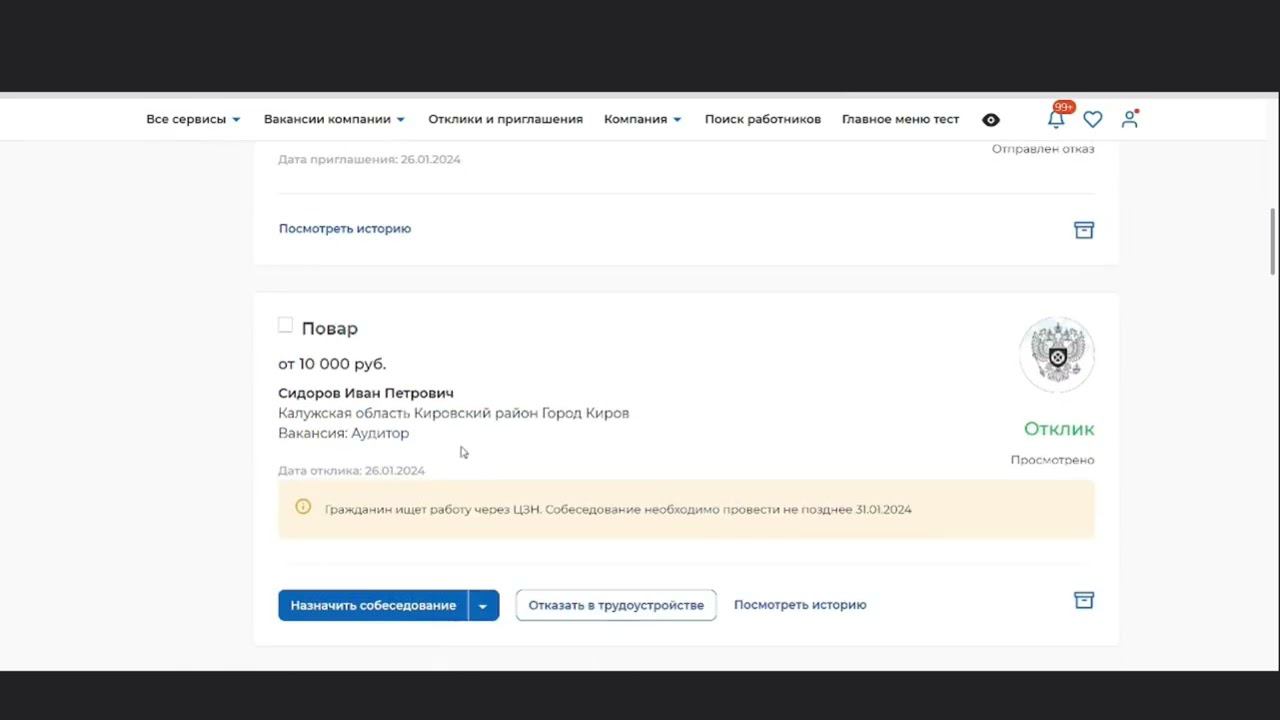This screenshot has height=720, width=1280.
Task: Click Отказать в трудоустройстве button
Action: [616, 605]
